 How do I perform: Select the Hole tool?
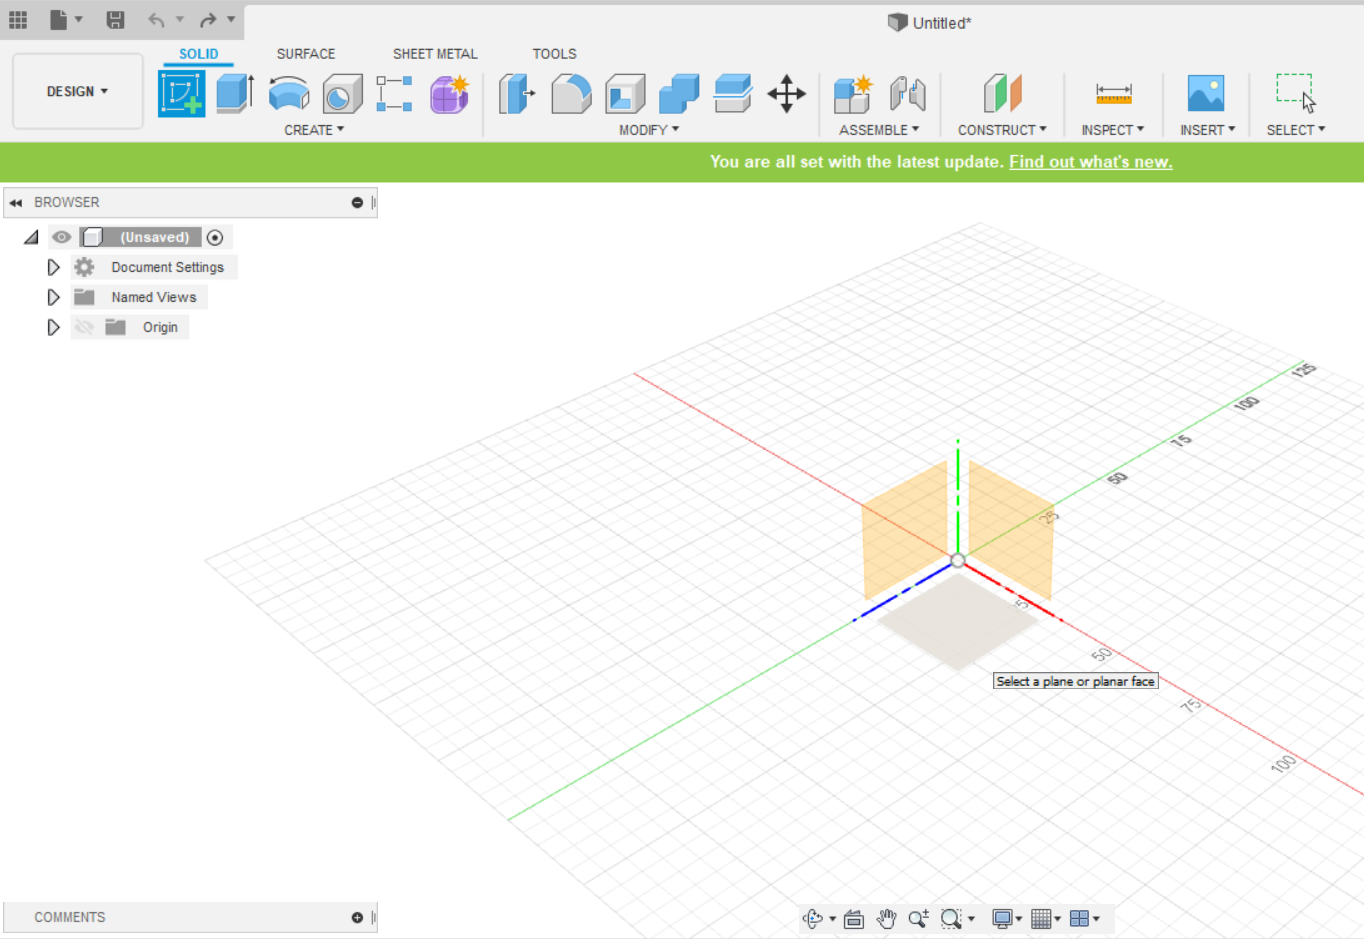coord(342,94)
